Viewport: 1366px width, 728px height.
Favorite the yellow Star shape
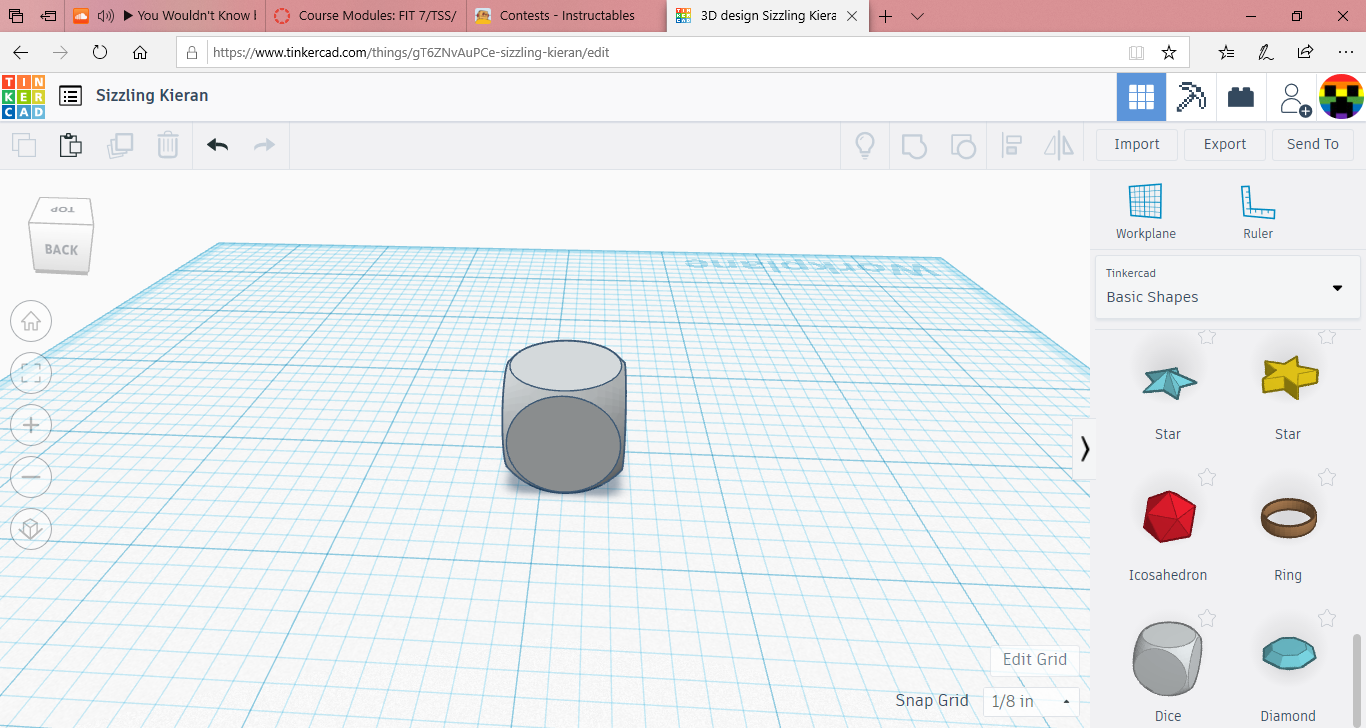point(1327,337)
